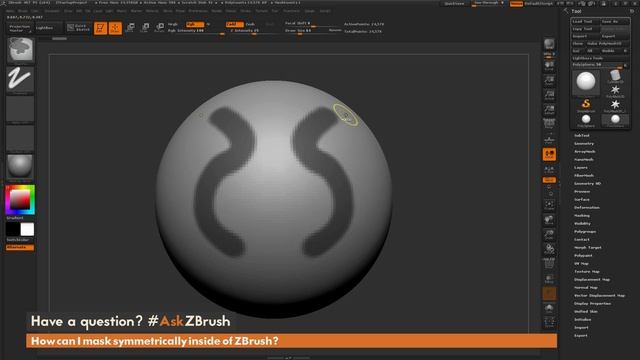Expand the Display Properties sub-palette

(x=592, y=303)
